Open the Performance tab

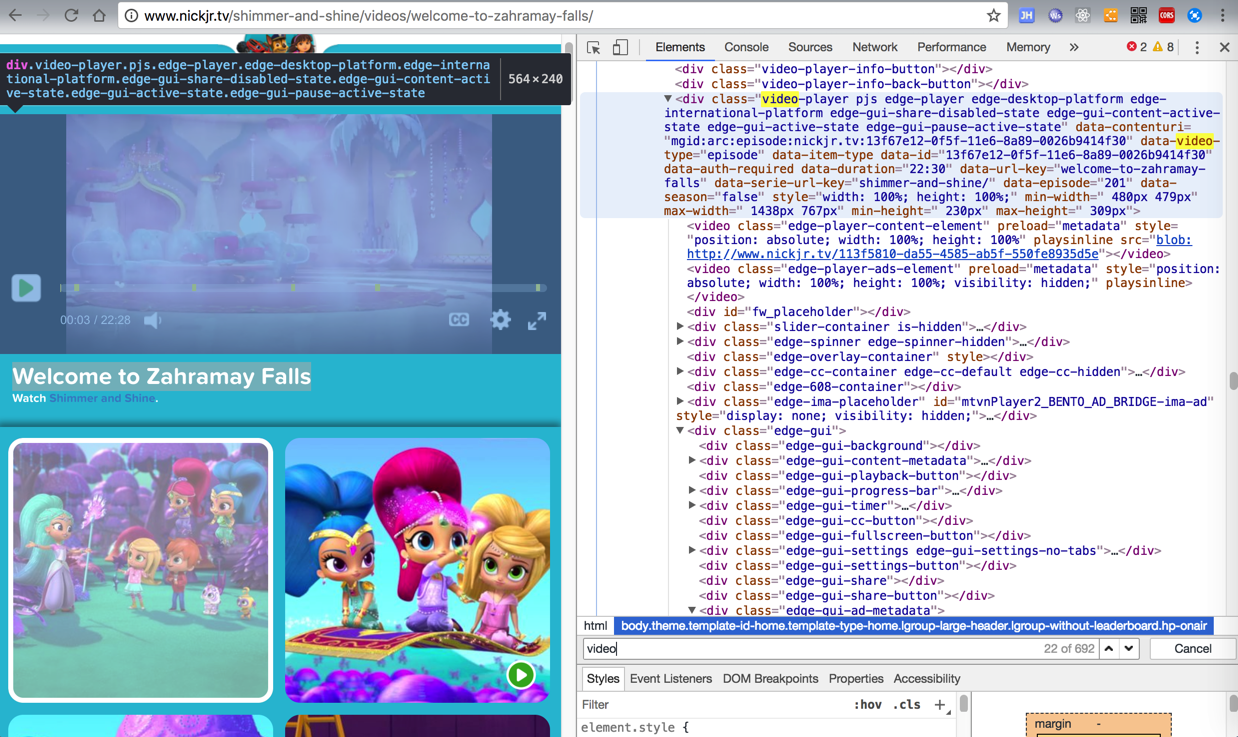(951, 47)
